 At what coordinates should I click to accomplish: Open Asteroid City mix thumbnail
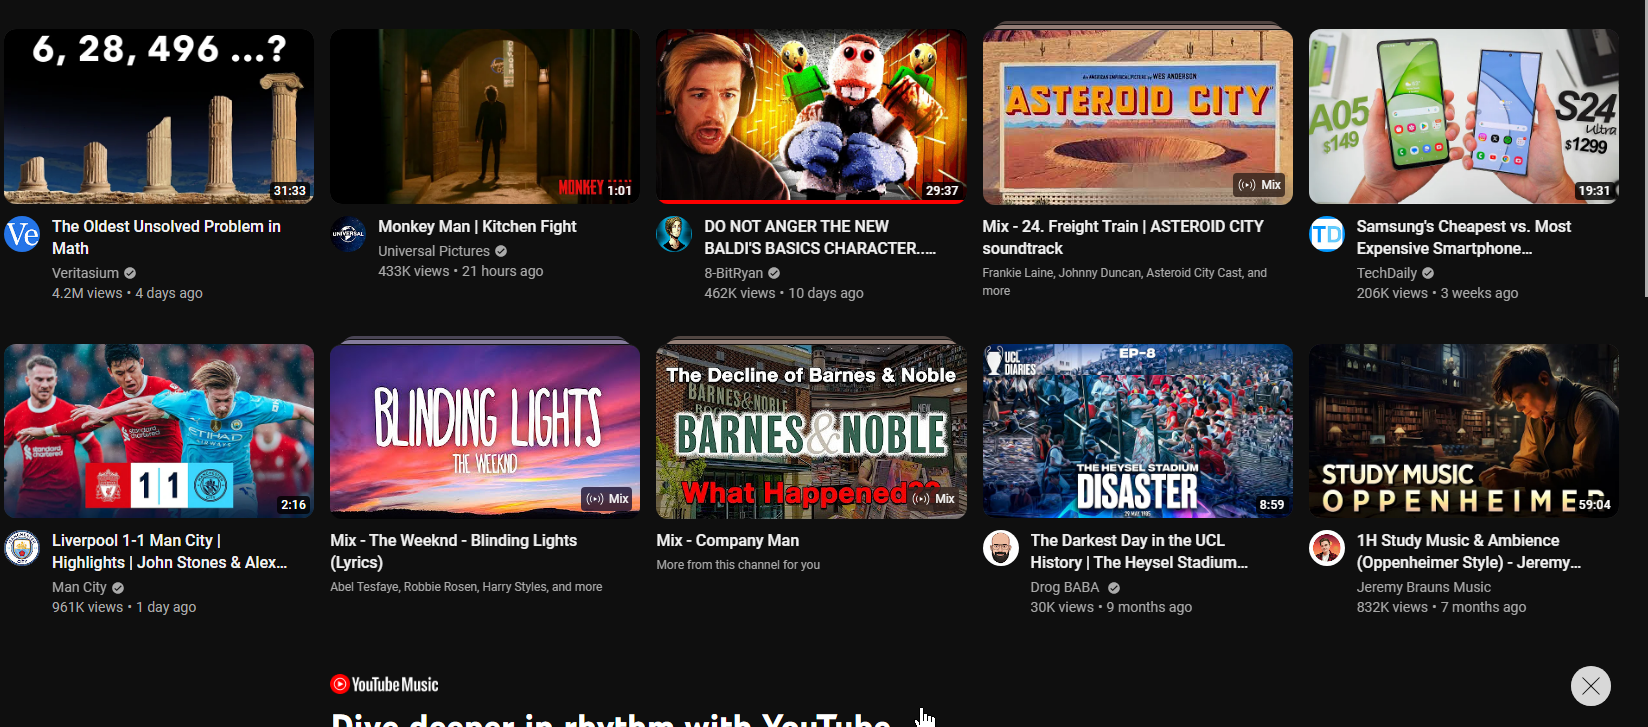click(x=1138, y=116)
